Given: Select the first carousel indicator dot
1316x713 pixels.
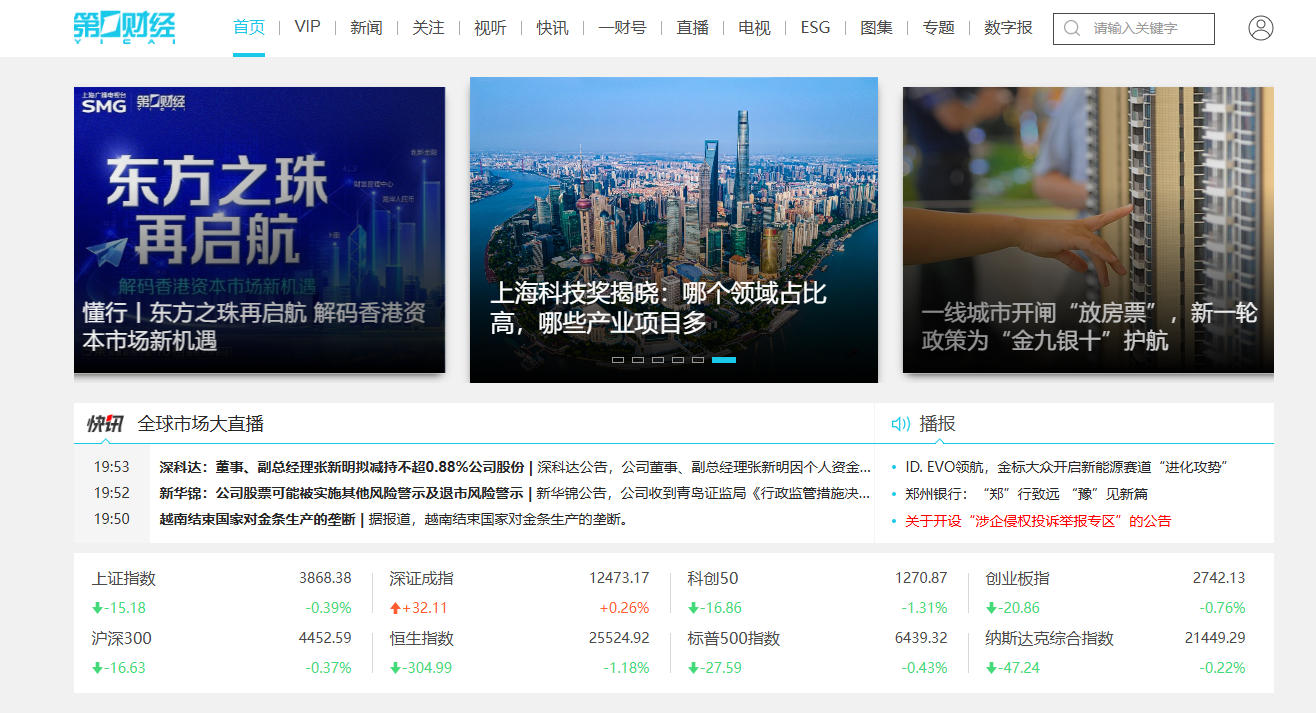Looking at the screenshot, I should pos(618,360).
